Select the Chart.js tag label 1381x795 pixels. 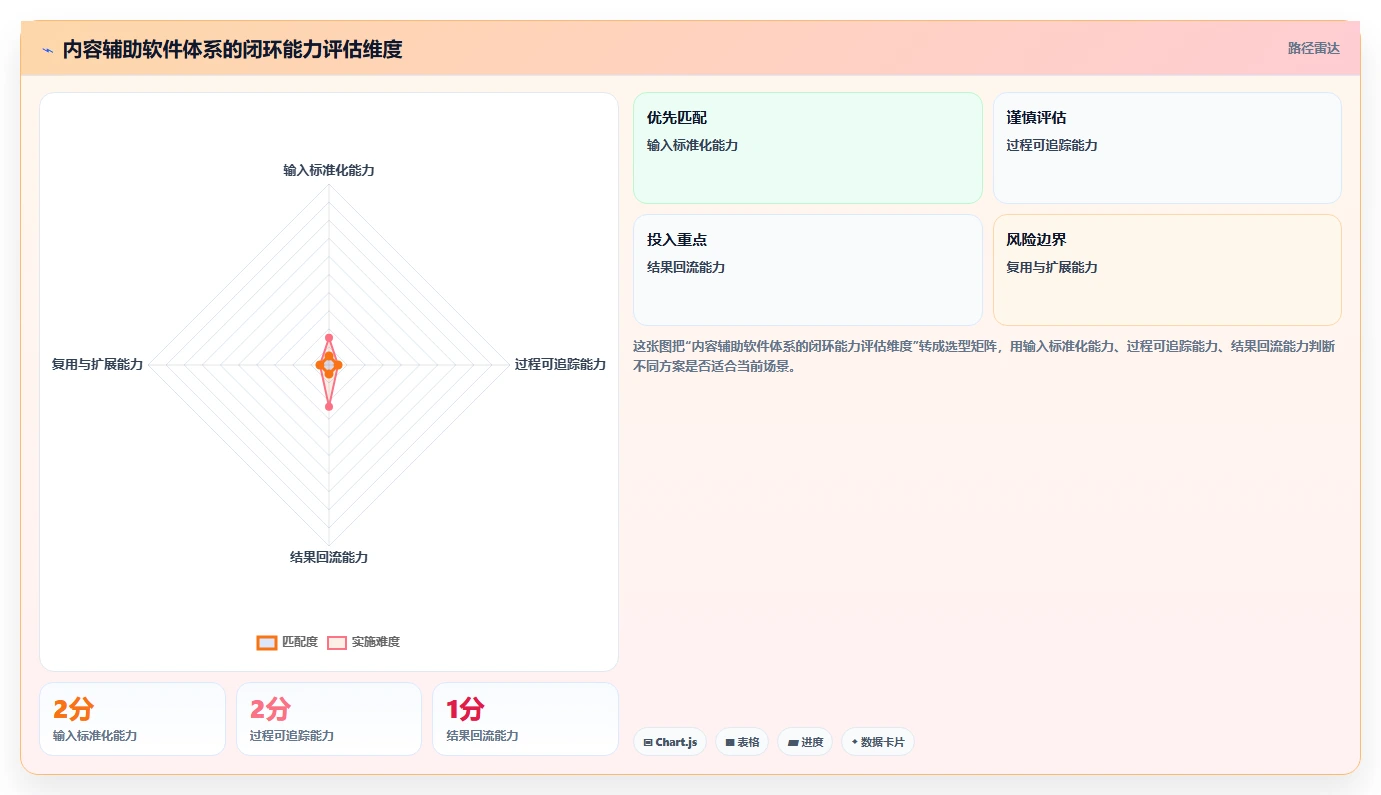click(x=677, y=743)
